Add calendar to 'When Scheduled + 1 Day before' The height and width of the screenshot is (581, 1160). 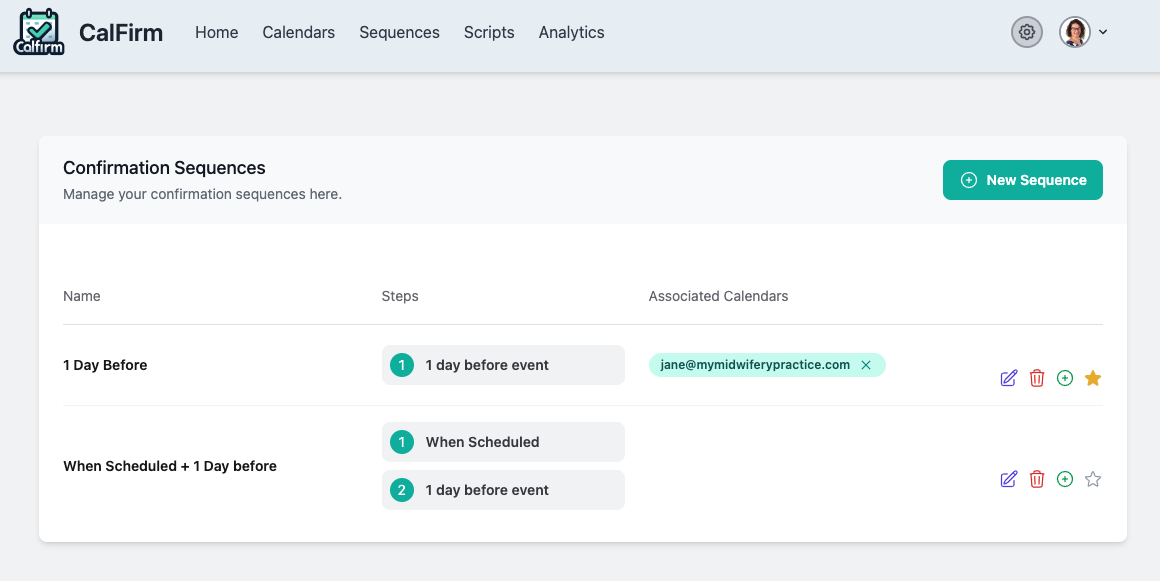(1065, 479)
